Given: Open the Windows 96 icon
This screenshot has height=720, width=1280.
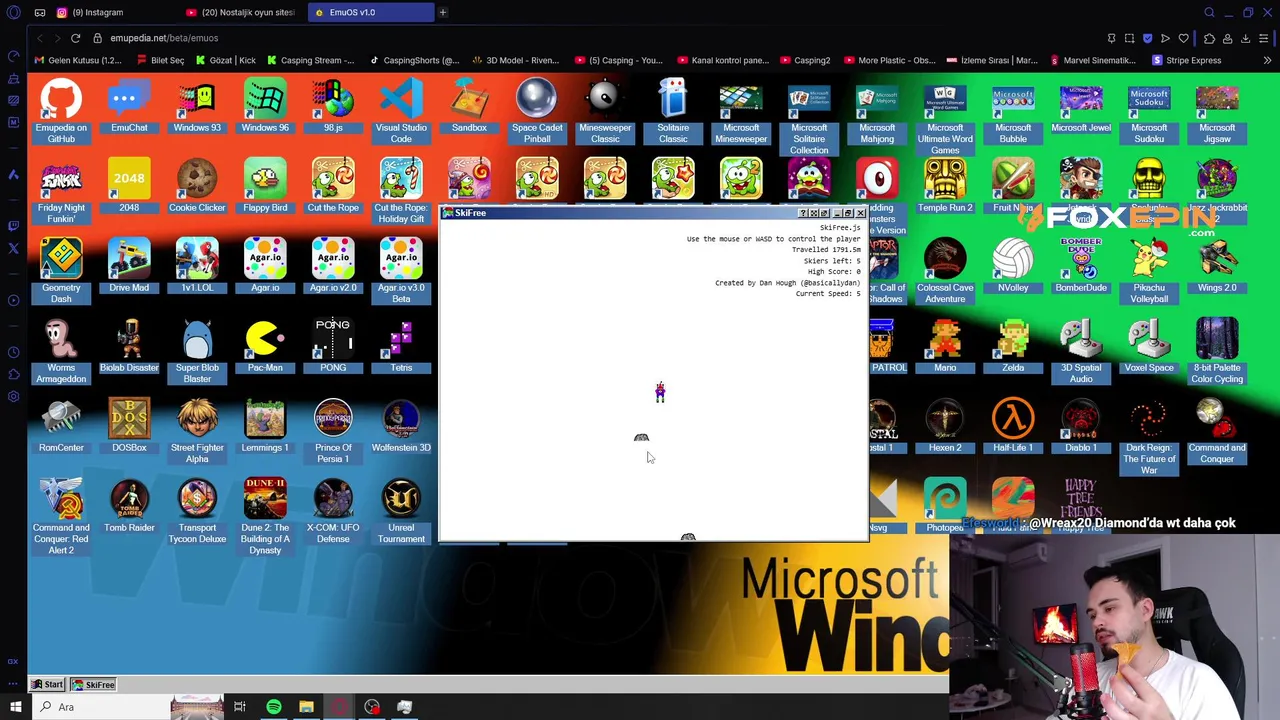Looking at the screenshot, I should (265, 106).
